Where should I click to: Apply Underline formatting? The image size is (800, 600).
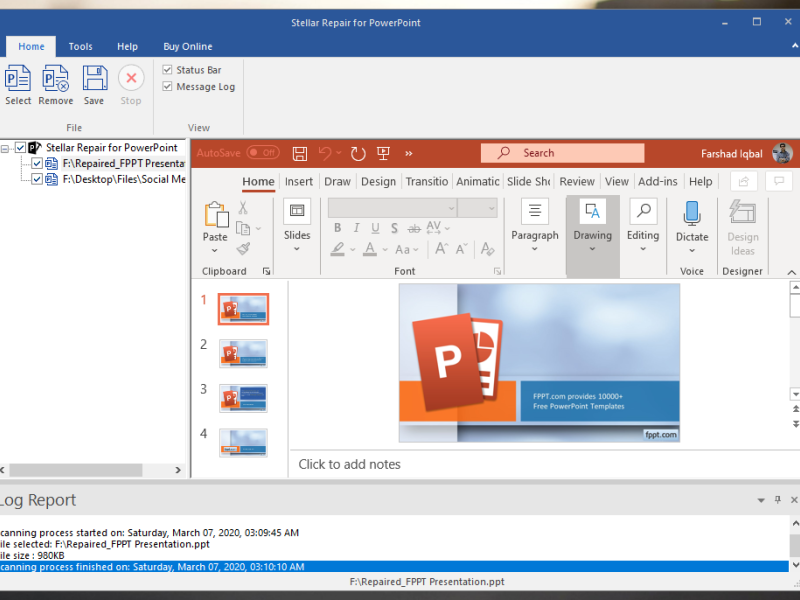375,228
